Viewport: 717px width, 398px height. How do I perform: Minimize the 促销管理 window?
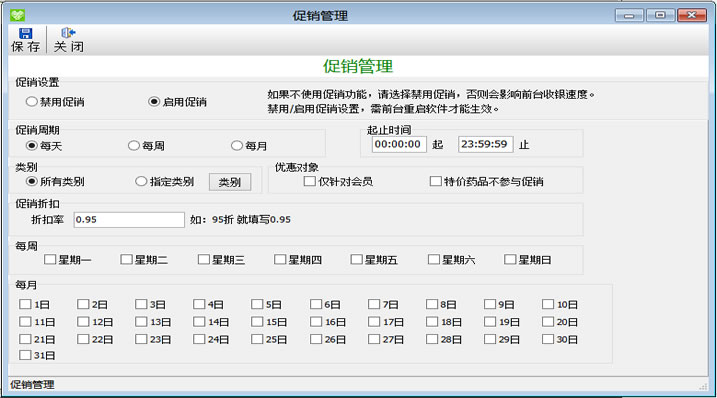629,16
